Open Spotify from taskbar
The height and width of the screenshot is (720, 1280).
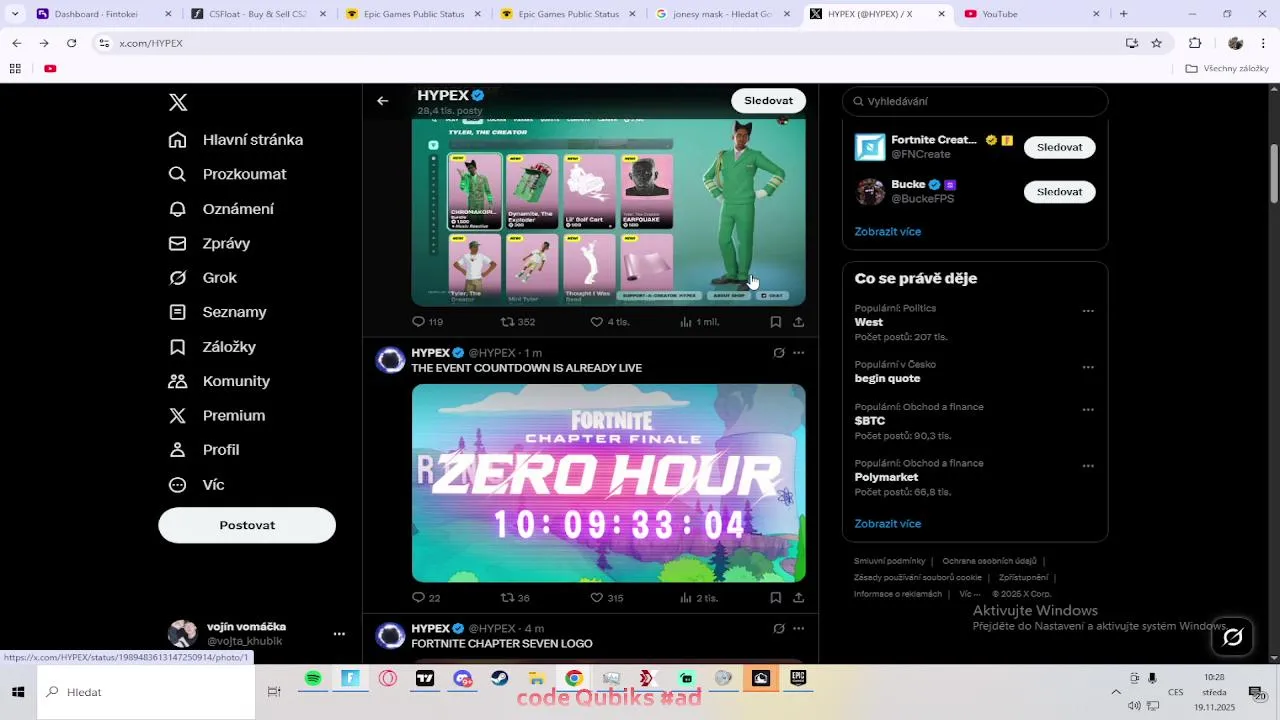pos(313,678)
